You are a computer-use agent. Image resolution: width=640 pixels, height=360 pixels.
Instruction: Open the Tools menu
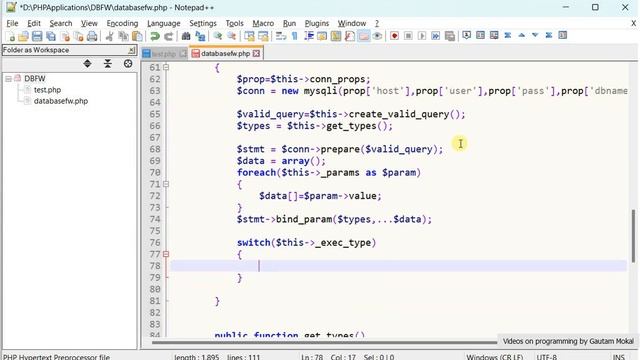(x=234, y=23)
